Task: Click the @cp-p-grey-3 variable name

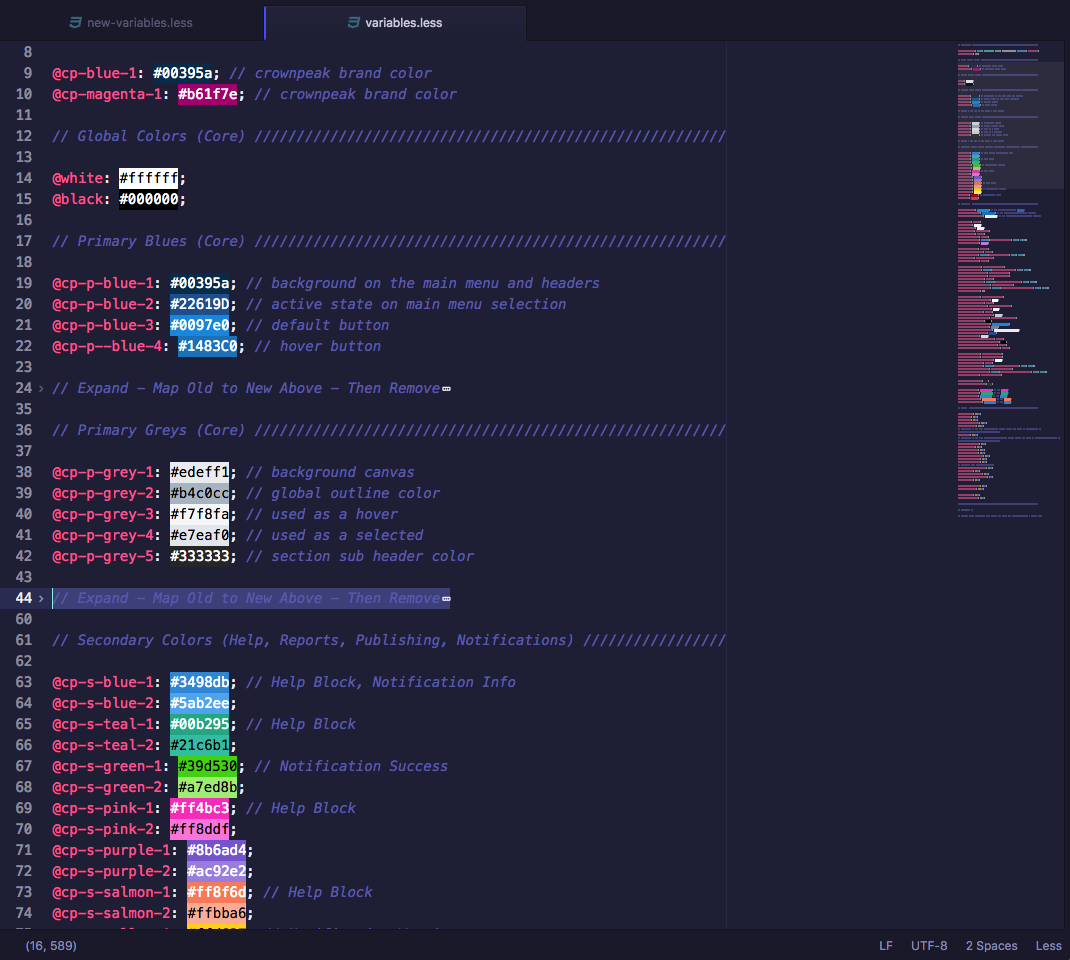Action: click(x=103, y=514)
